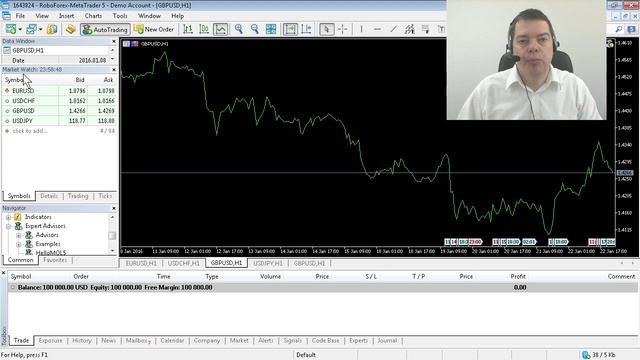Click the 23:00 event marker on chart timeline

[x=475, y=242]
